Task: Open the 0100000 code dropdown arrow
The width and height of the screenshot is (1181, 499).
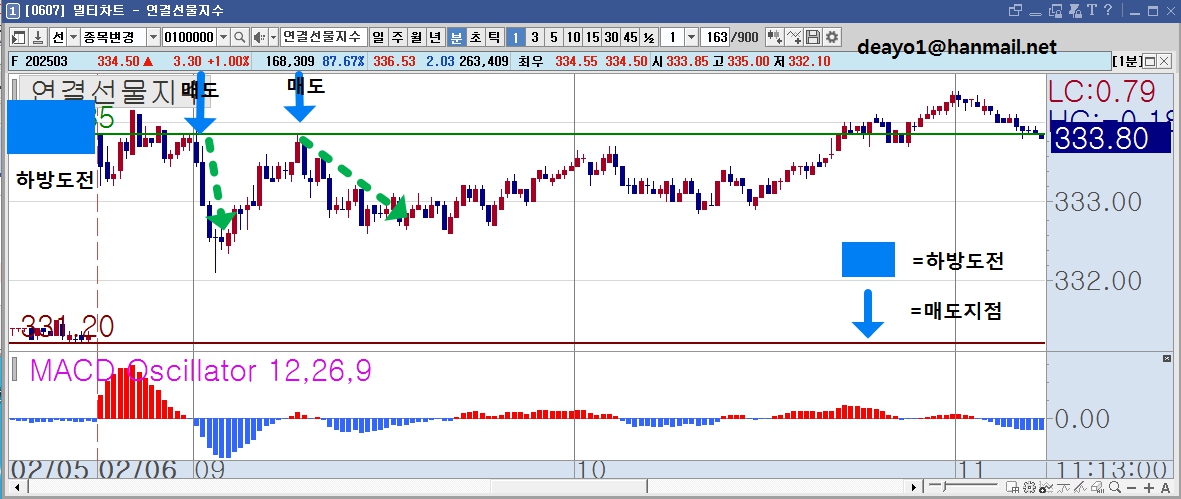Action: coord(223,38)
